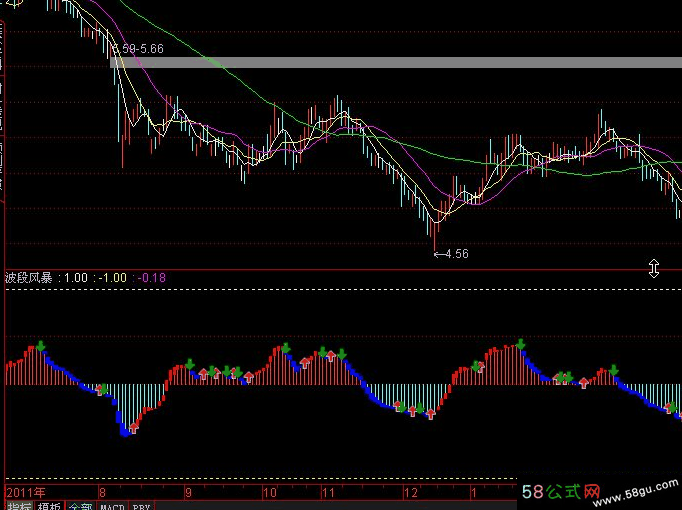Screen dimensions: 682x510
Task: Click the 波段风暴 indicator title
Action: point(30,277)
